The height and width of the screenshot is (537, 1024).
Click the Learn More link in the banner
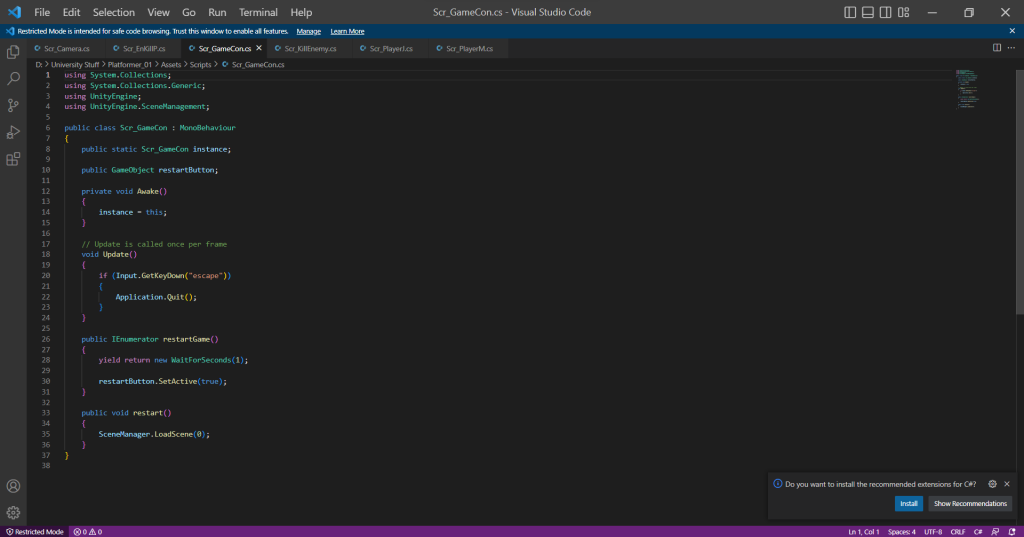347,31
